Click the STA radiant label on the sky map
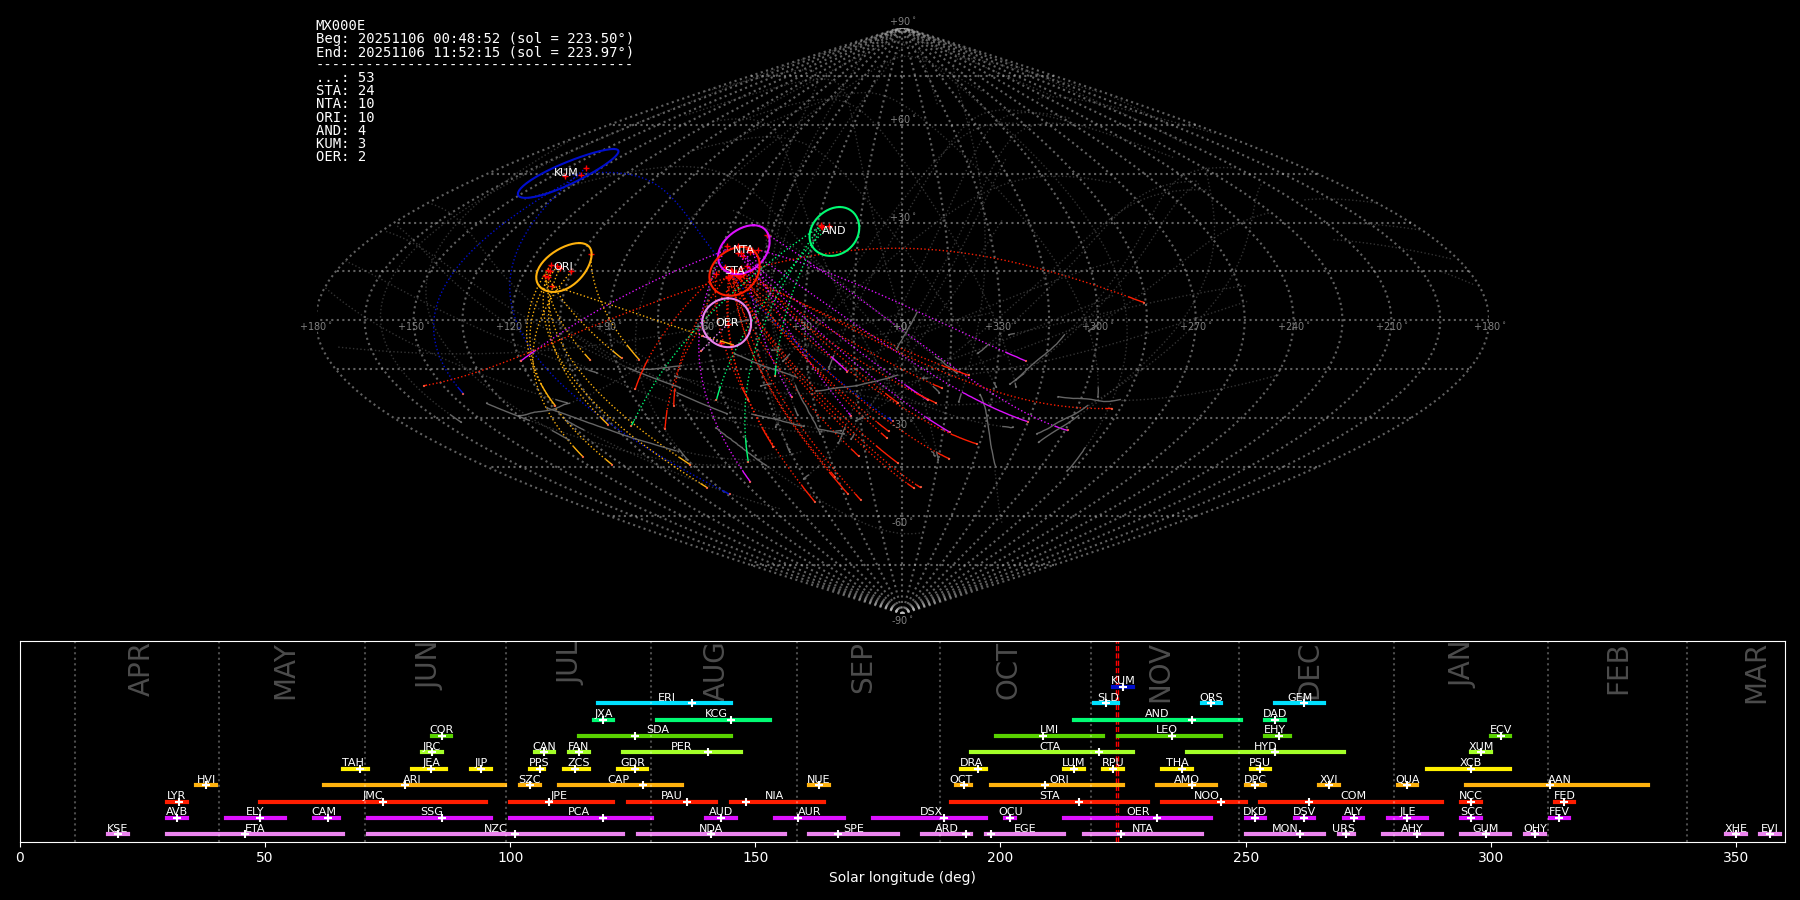Viewport: 1800px width, 900px height. click(x=735, y=271)
